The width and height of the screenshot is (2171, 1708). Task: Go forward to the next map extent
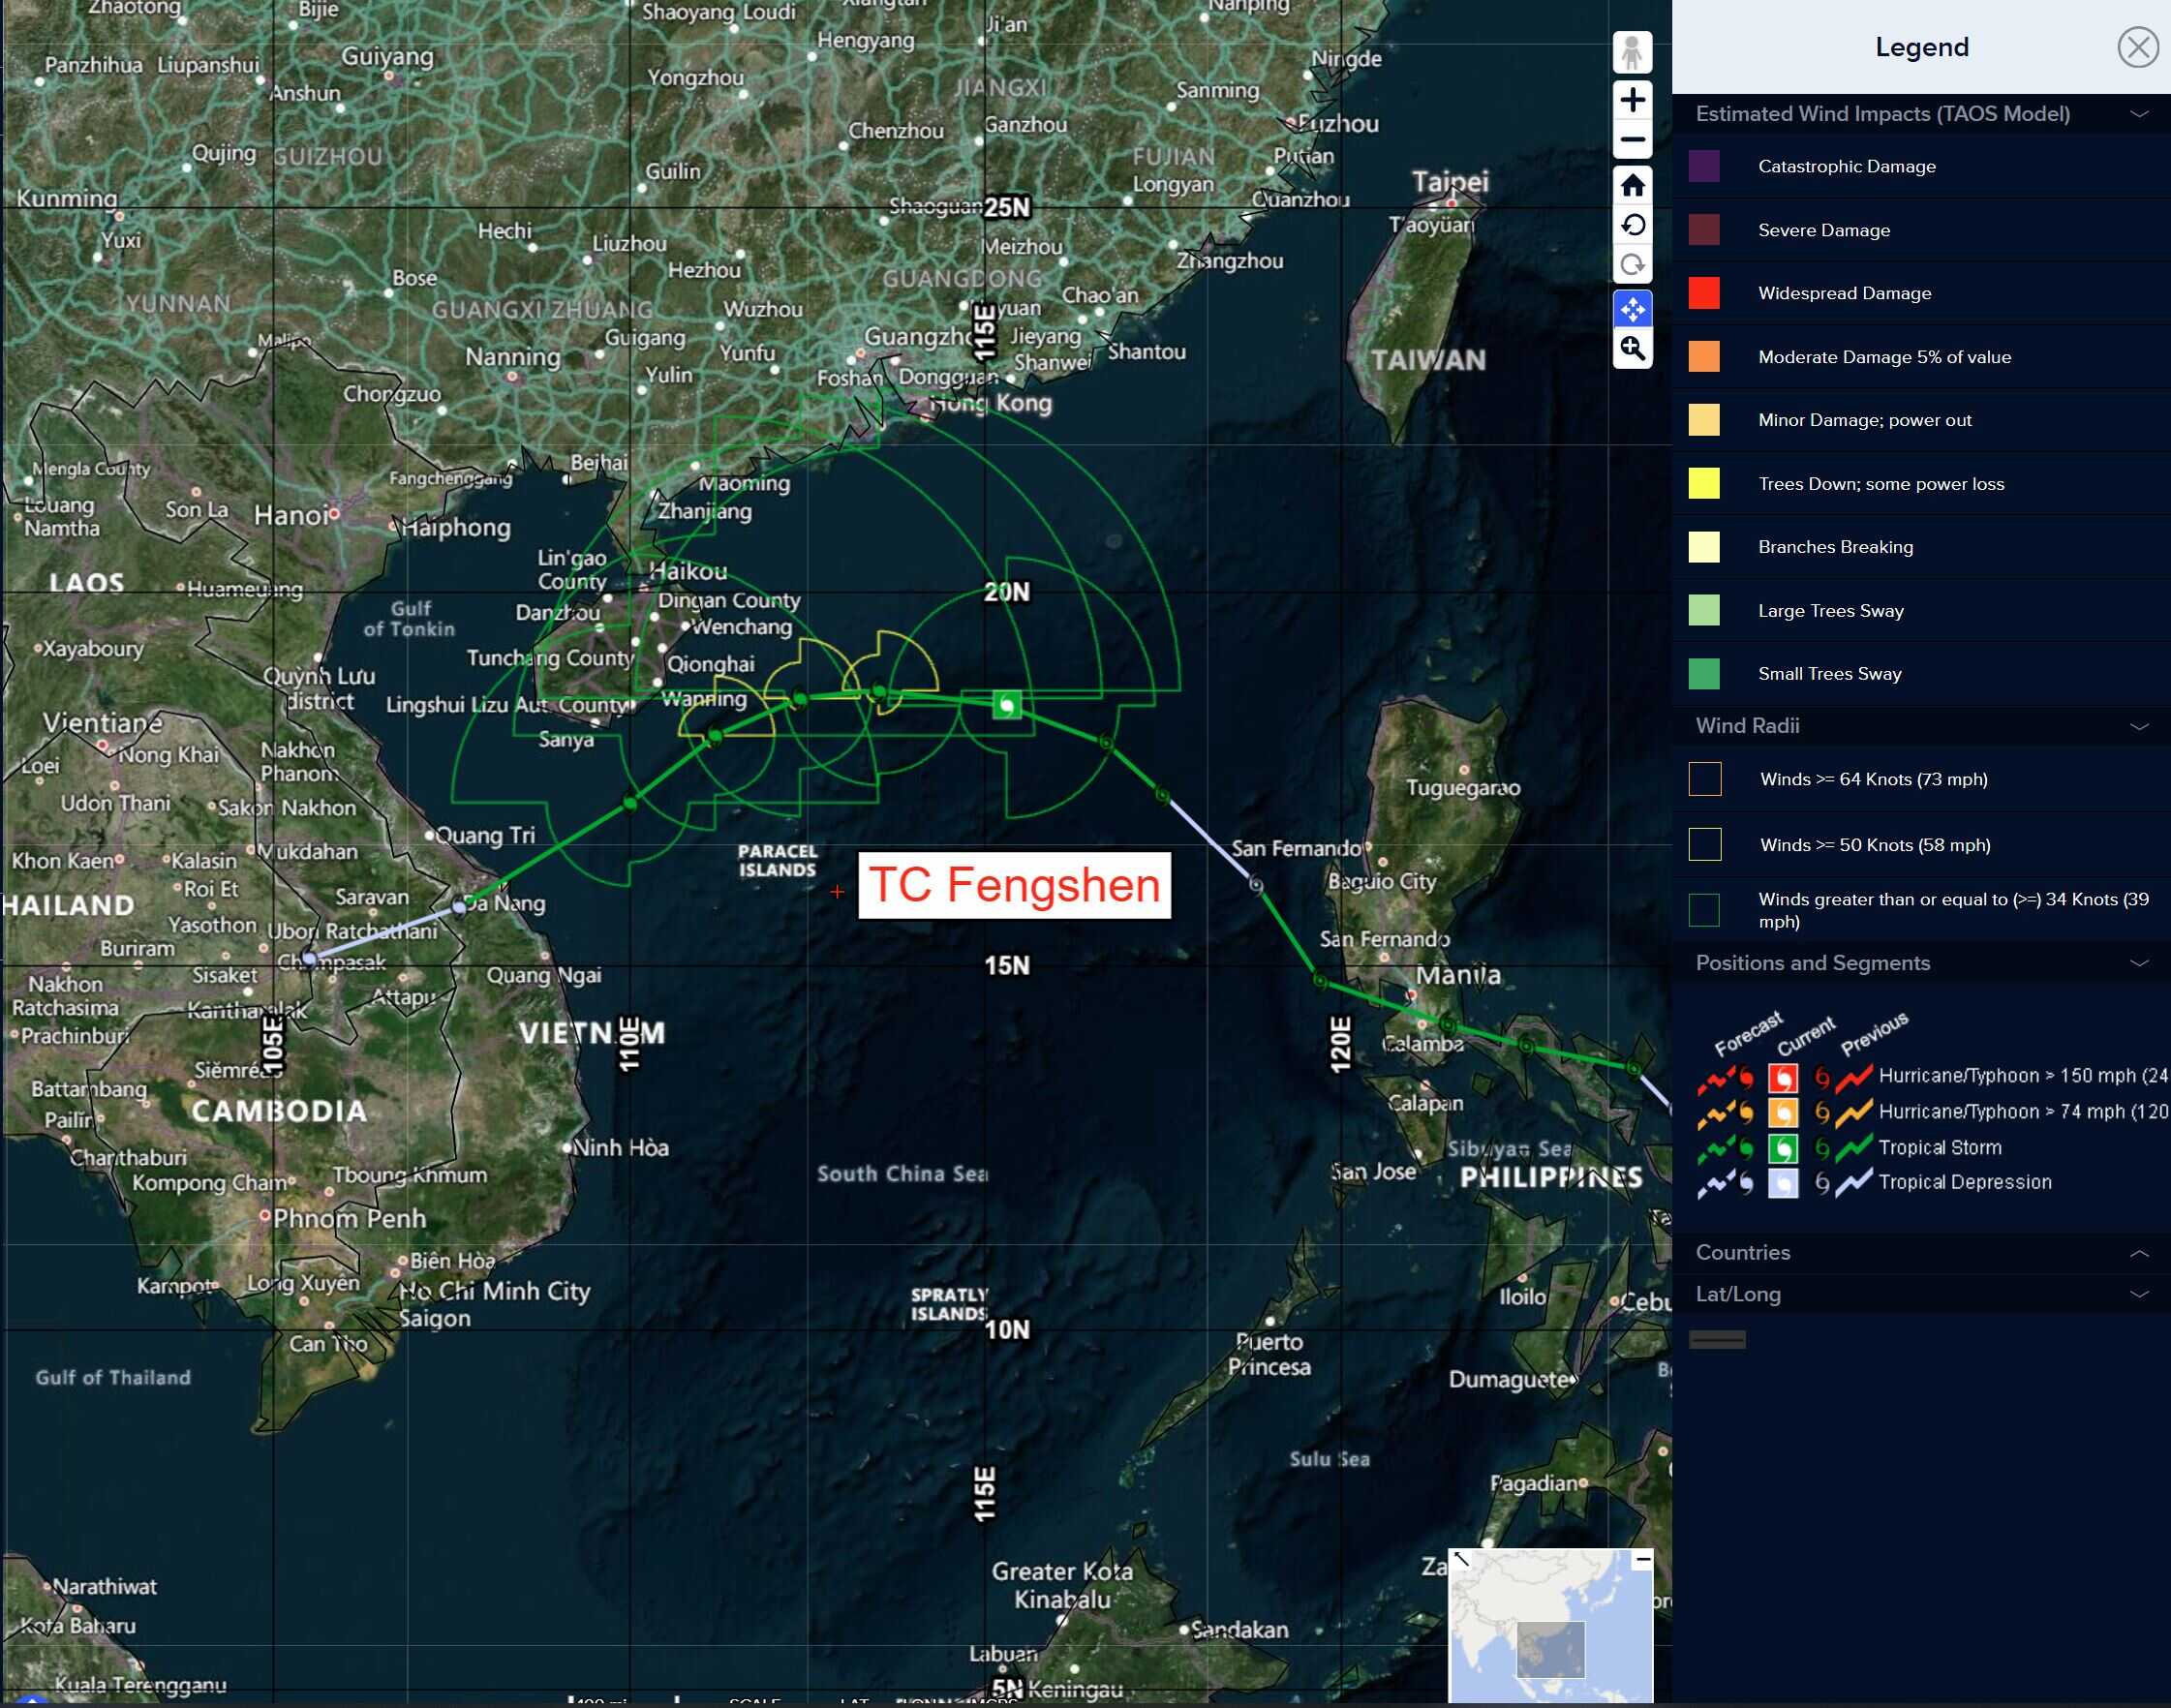(1632, 265)
